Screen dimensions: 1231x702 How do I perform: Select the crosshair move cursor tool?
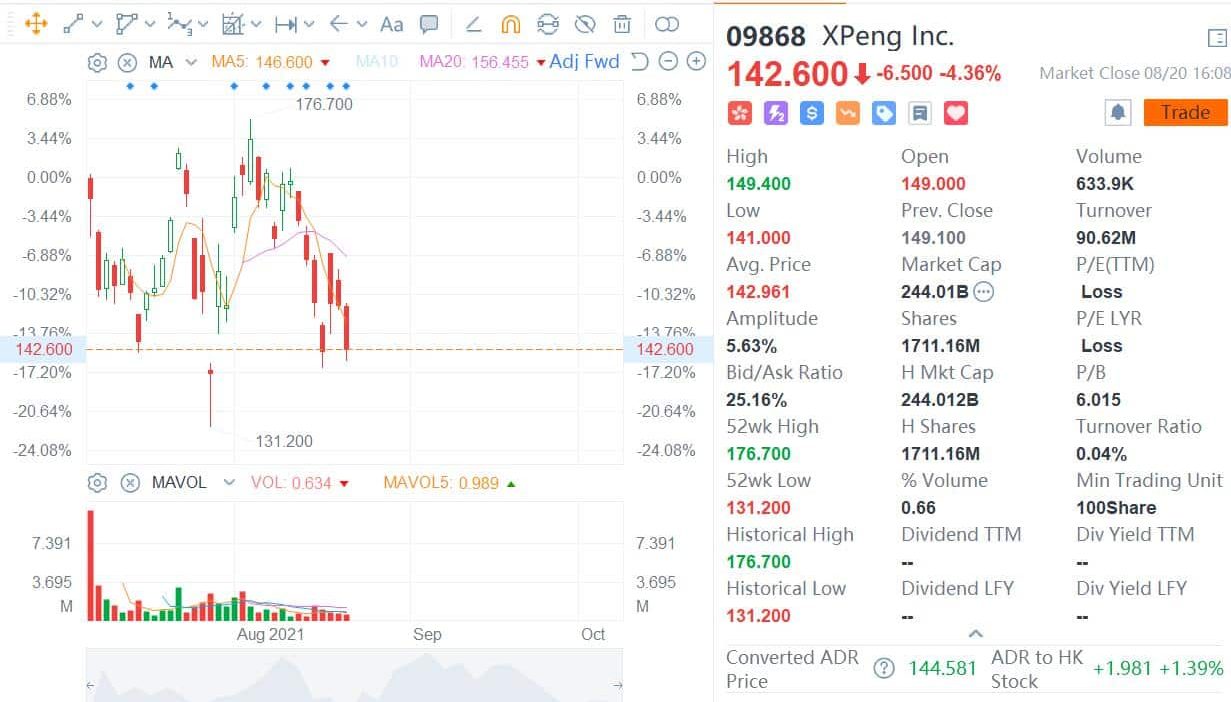35,24
